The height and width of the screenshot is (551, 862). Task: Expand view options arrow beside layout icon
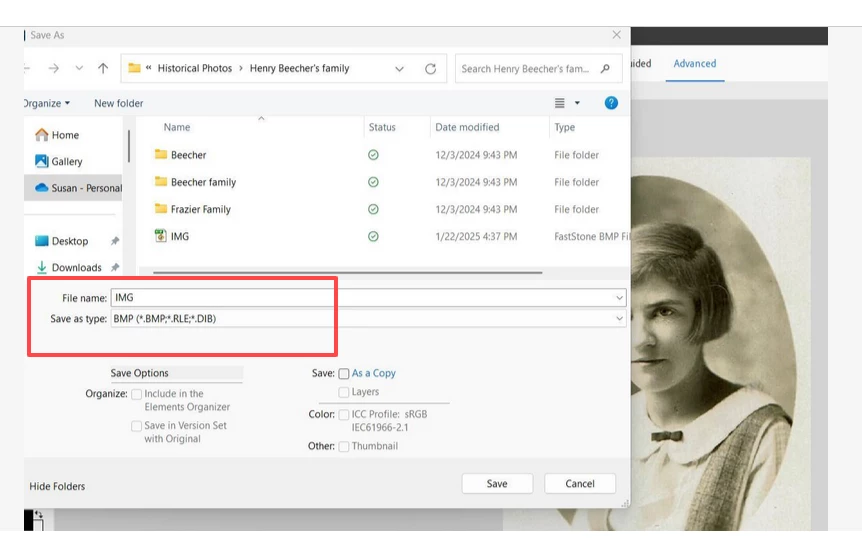click(x=577, y=103)
